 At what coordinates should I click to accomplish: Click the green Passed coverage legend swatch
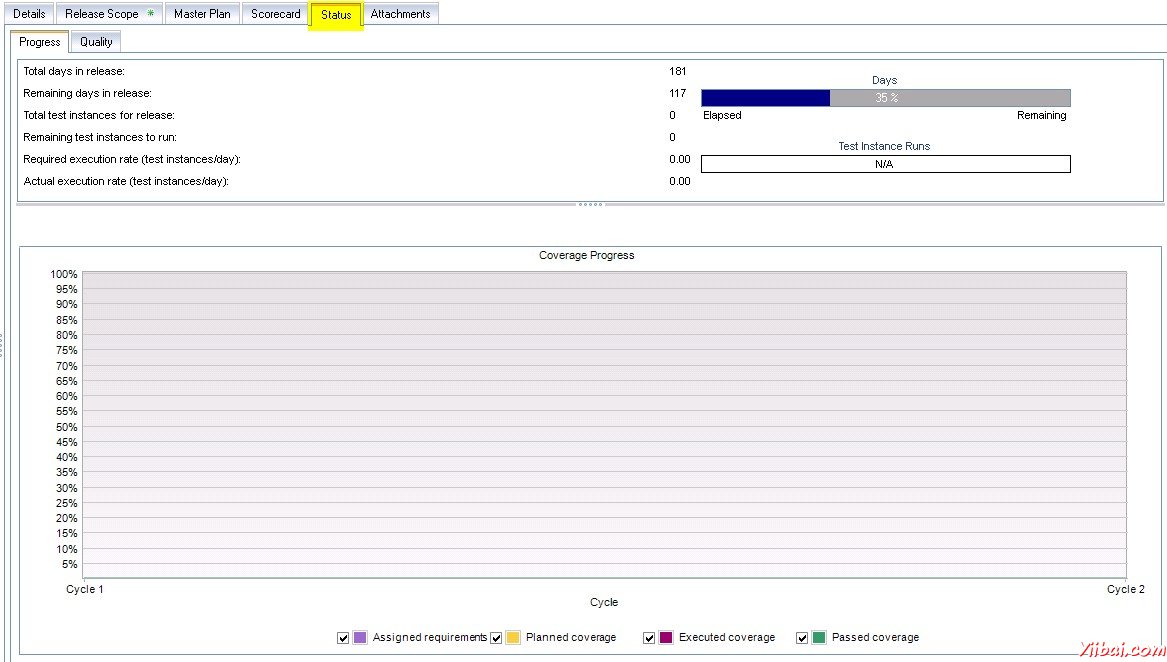(x=819, y=638)
